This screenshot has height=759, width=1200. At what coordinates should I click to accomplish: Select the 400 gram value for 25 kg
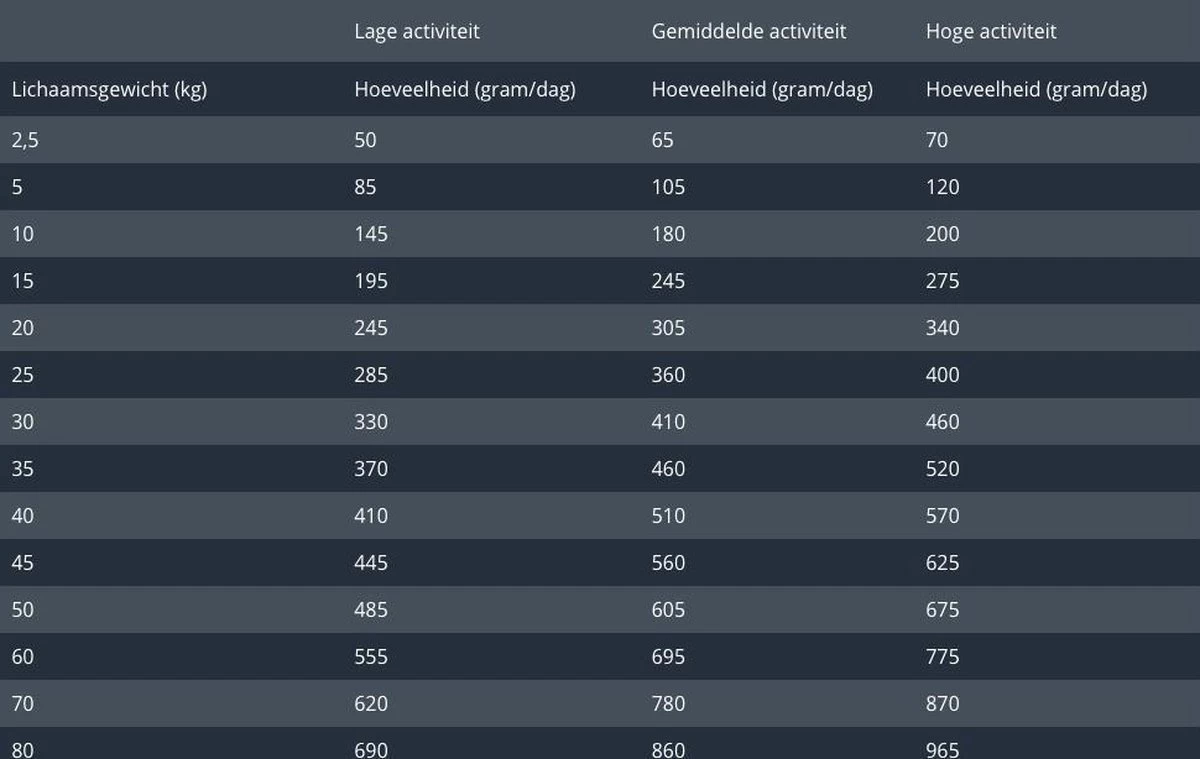(942, 375)
